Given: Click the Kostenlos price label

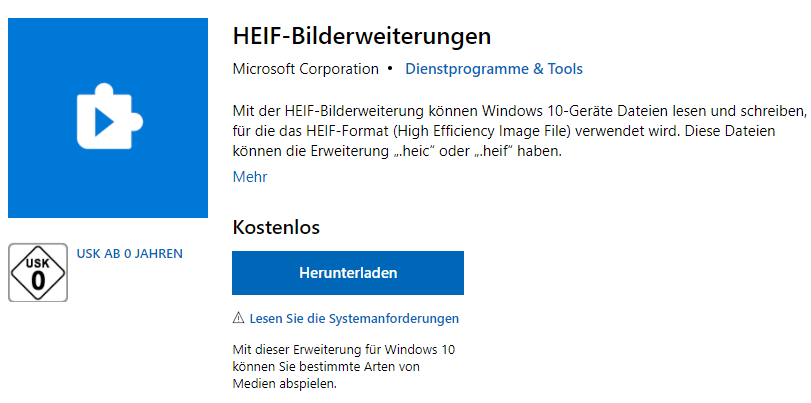Looking at the screenshot, I should (x=276, y=227).
